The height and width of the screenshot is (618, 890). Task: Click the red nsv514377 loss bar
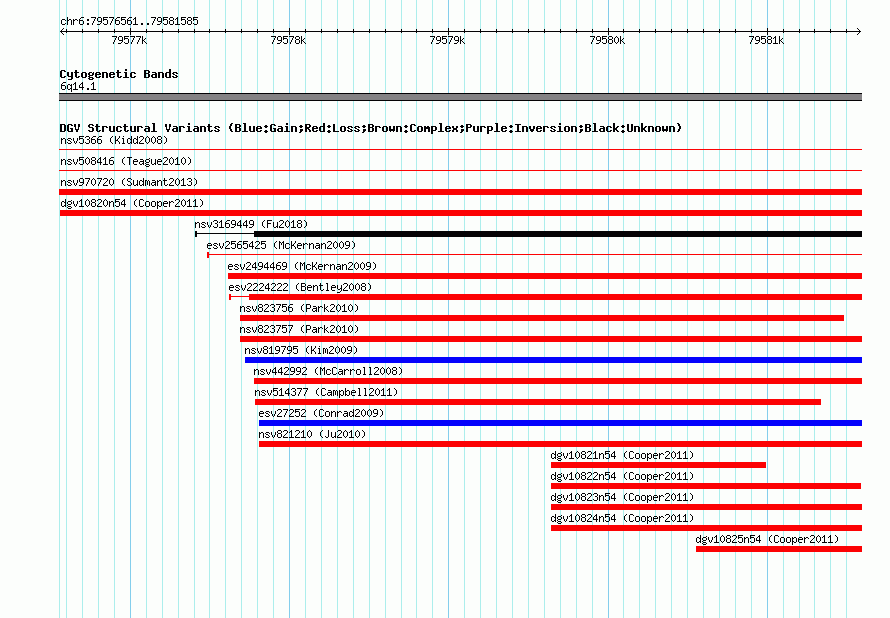coord(538,402)
